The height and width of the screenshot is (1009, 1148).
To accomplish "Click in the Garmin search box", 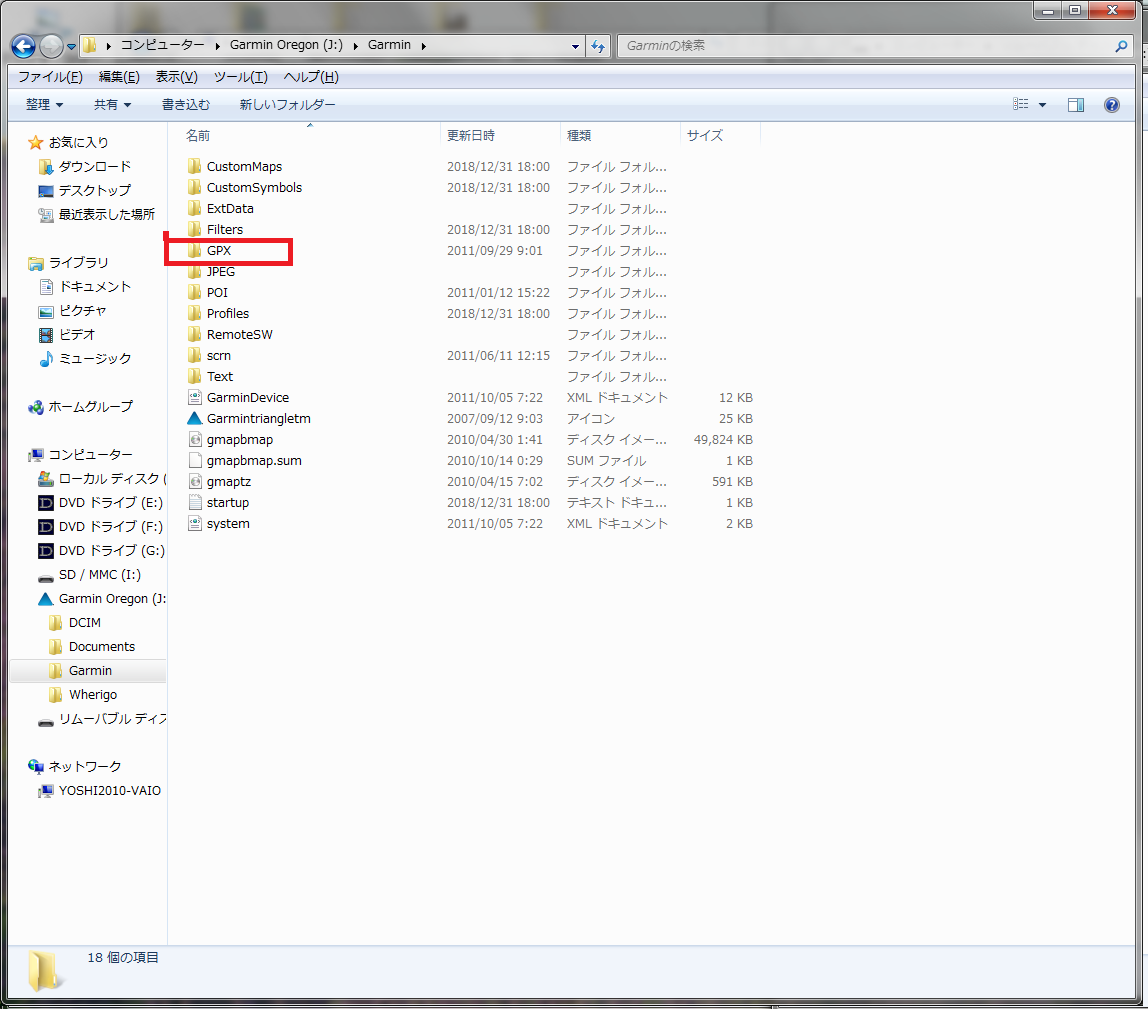I will 864,45.
